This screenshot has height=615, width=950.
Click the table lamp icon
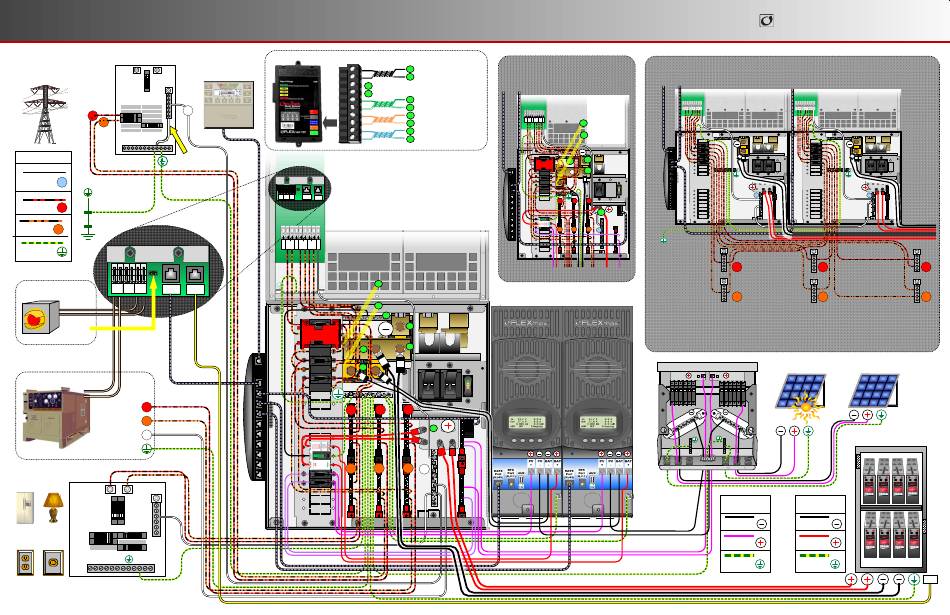click(x=53, y=508)
